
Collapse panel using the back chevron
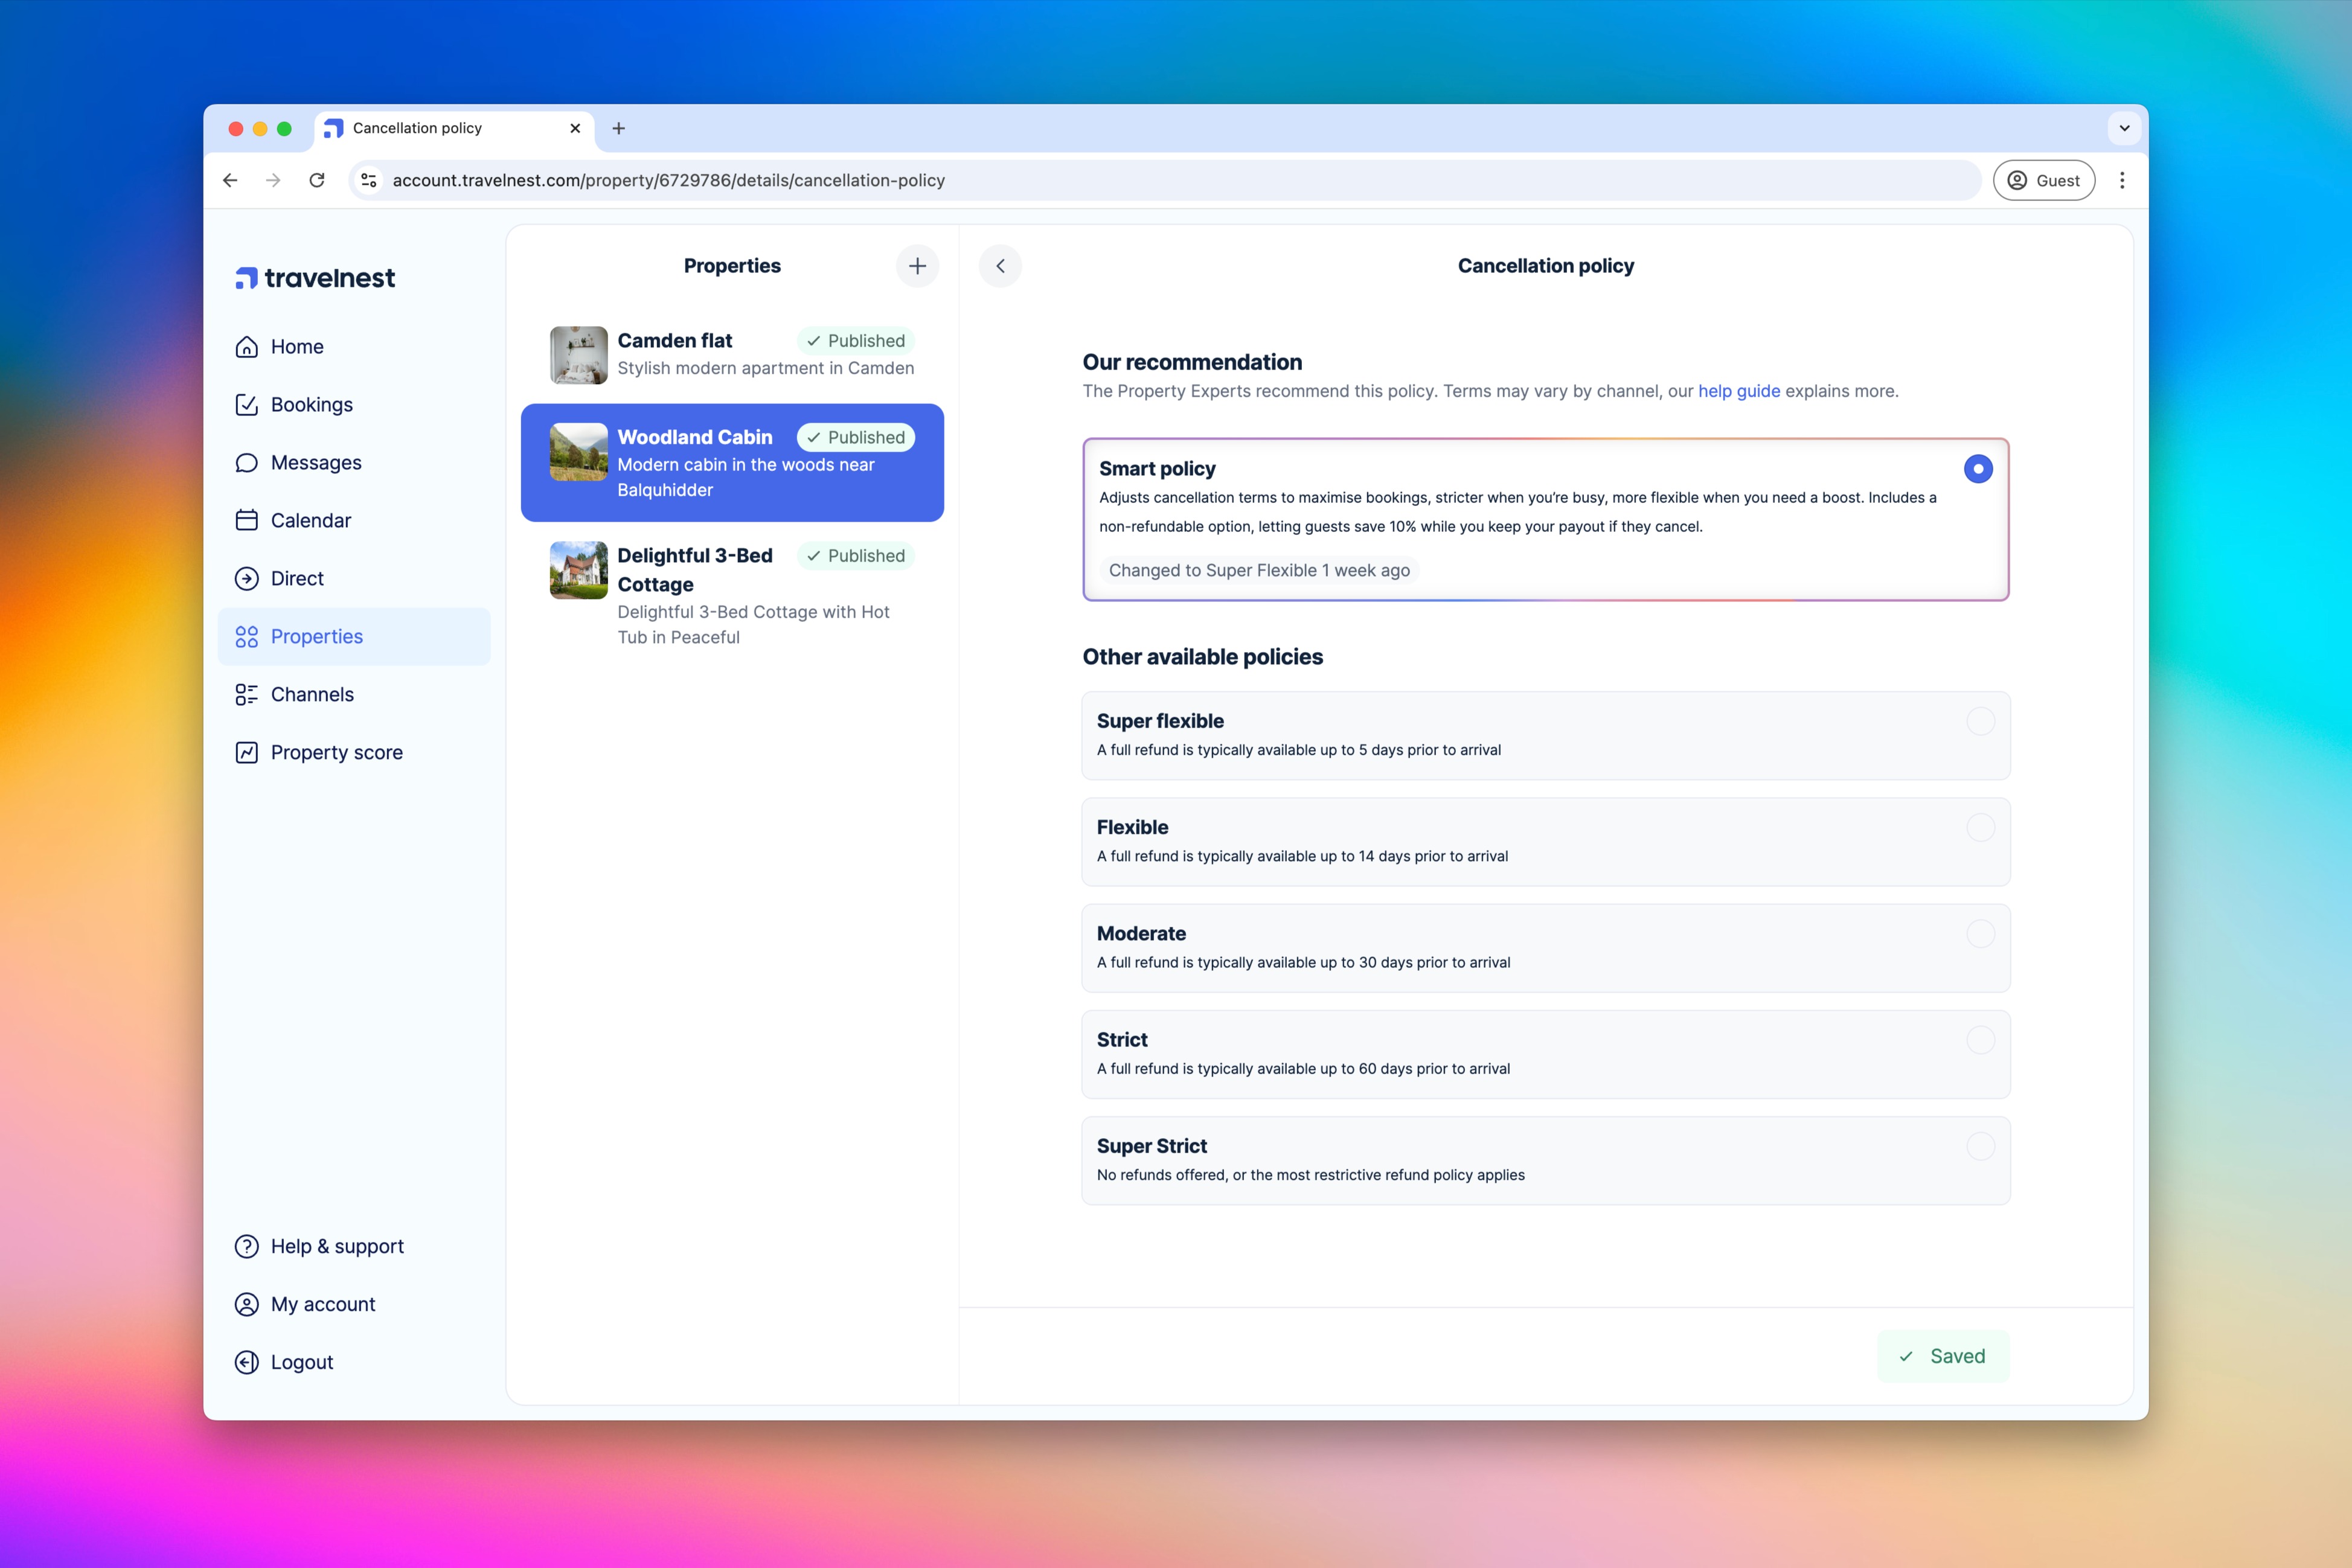[1000, 266]
